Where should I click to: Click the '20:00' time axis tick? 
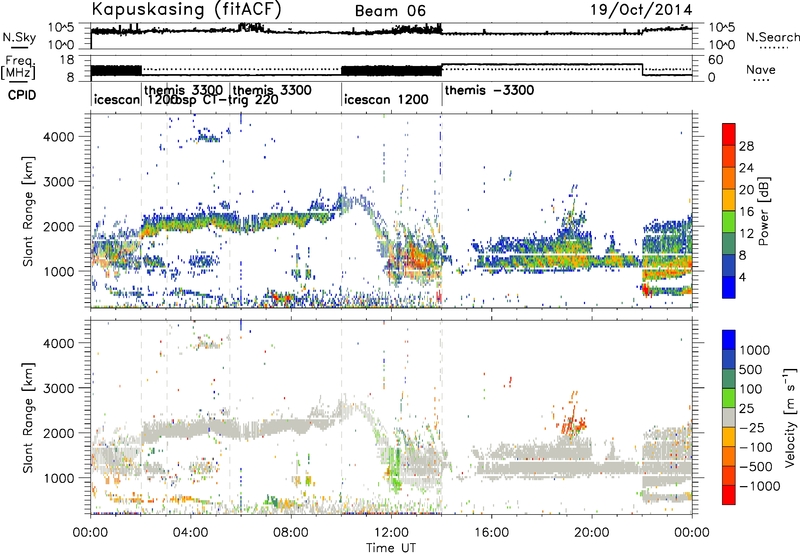pyautogui.click(x=592, y=533)
